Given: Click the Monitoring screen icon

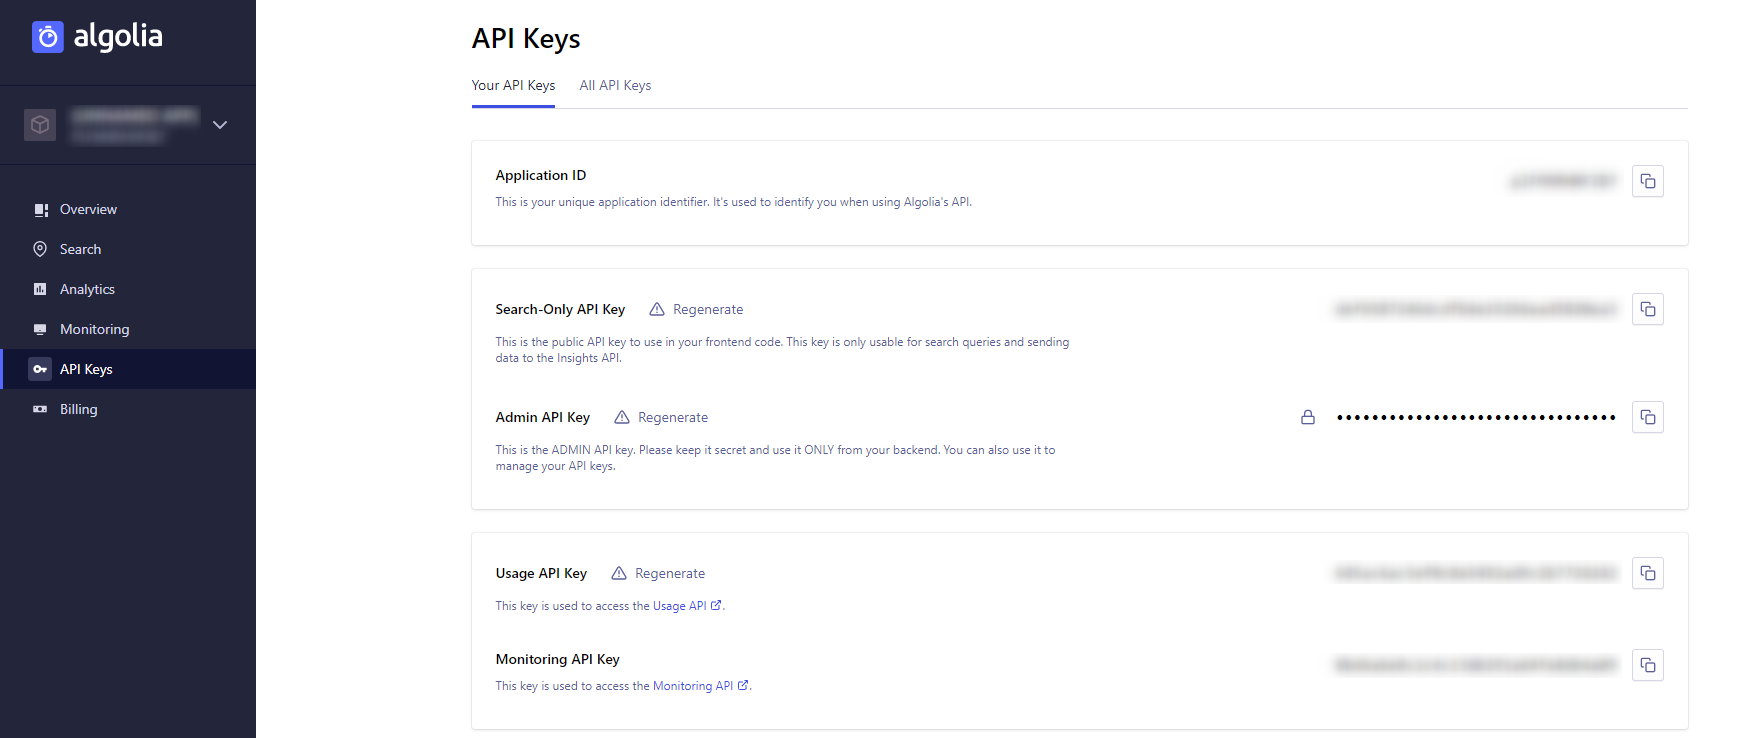Looking at the screenshot, I should point(40,329).
